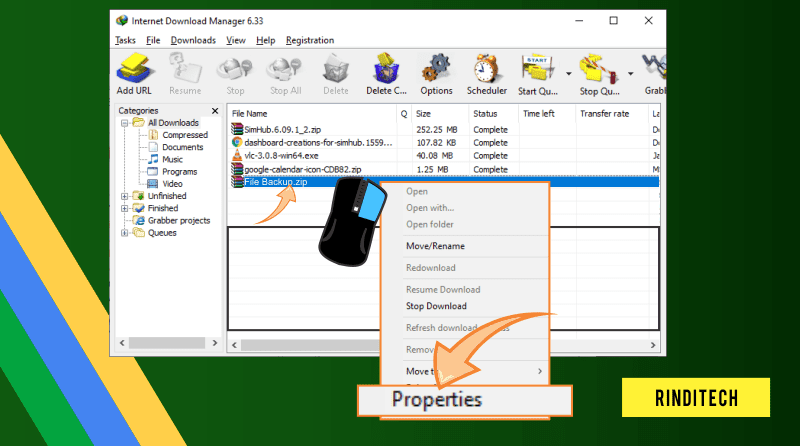Screen dimensions: 800x446
Task: Select Grabber projects in tree
Action: coord(179,220)
